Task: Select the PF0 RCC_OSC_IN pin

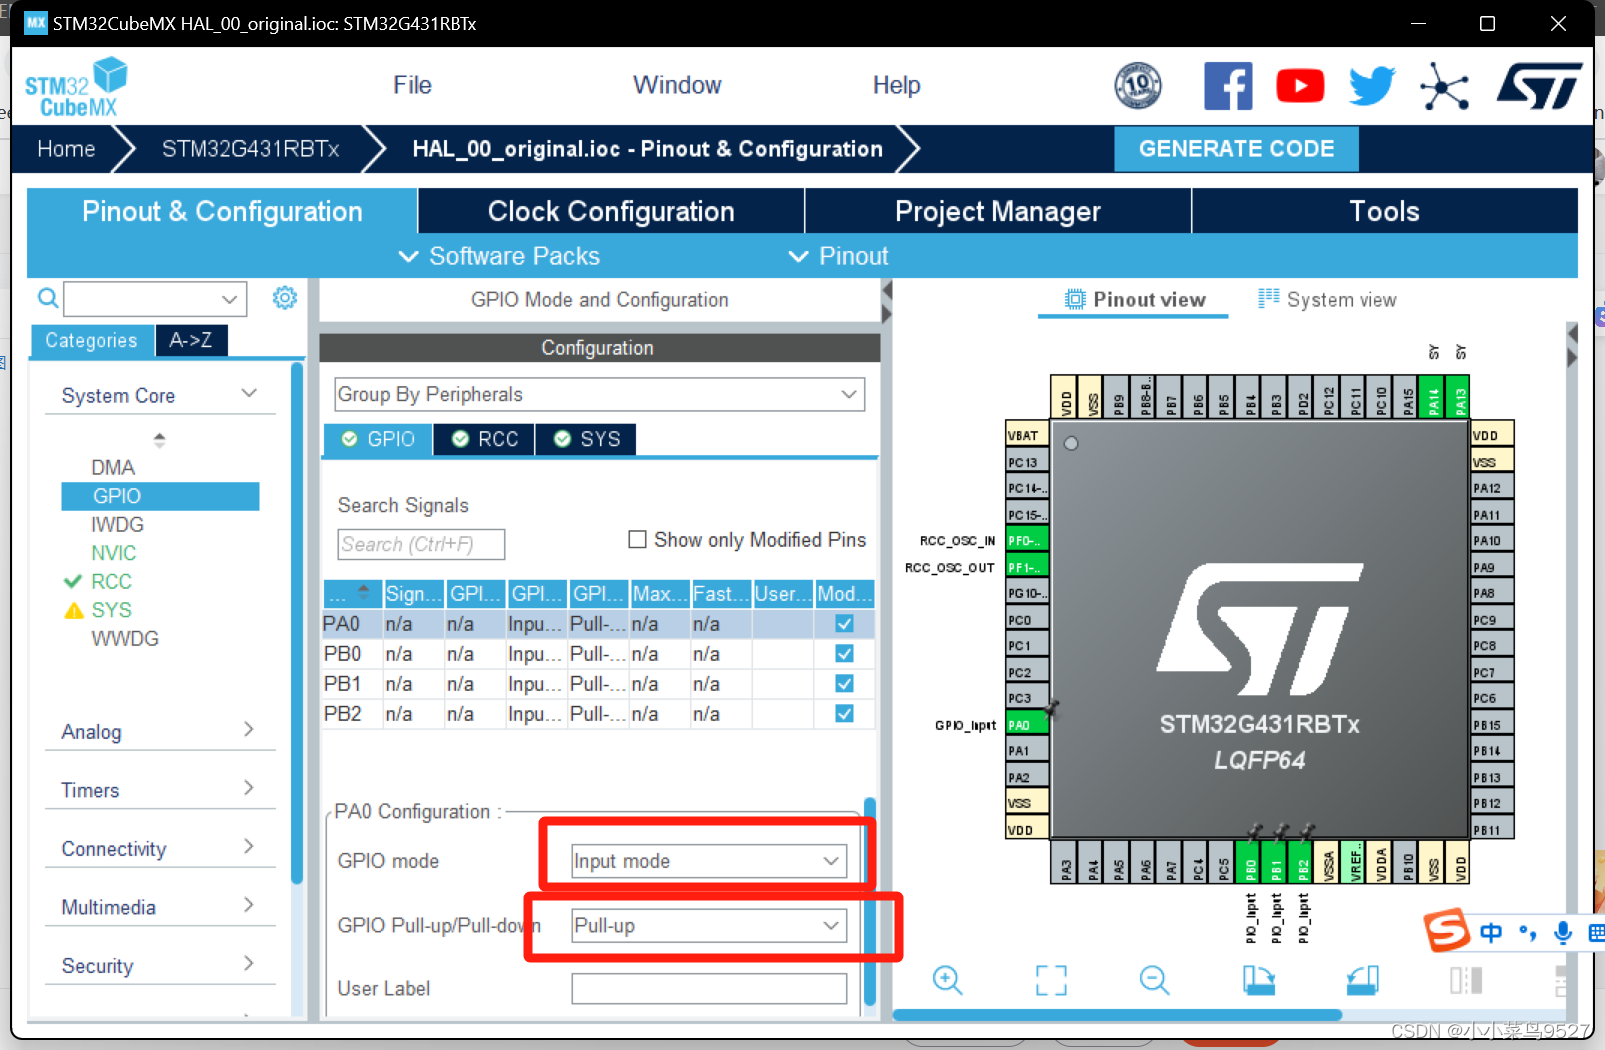Action: [1026, 540]
